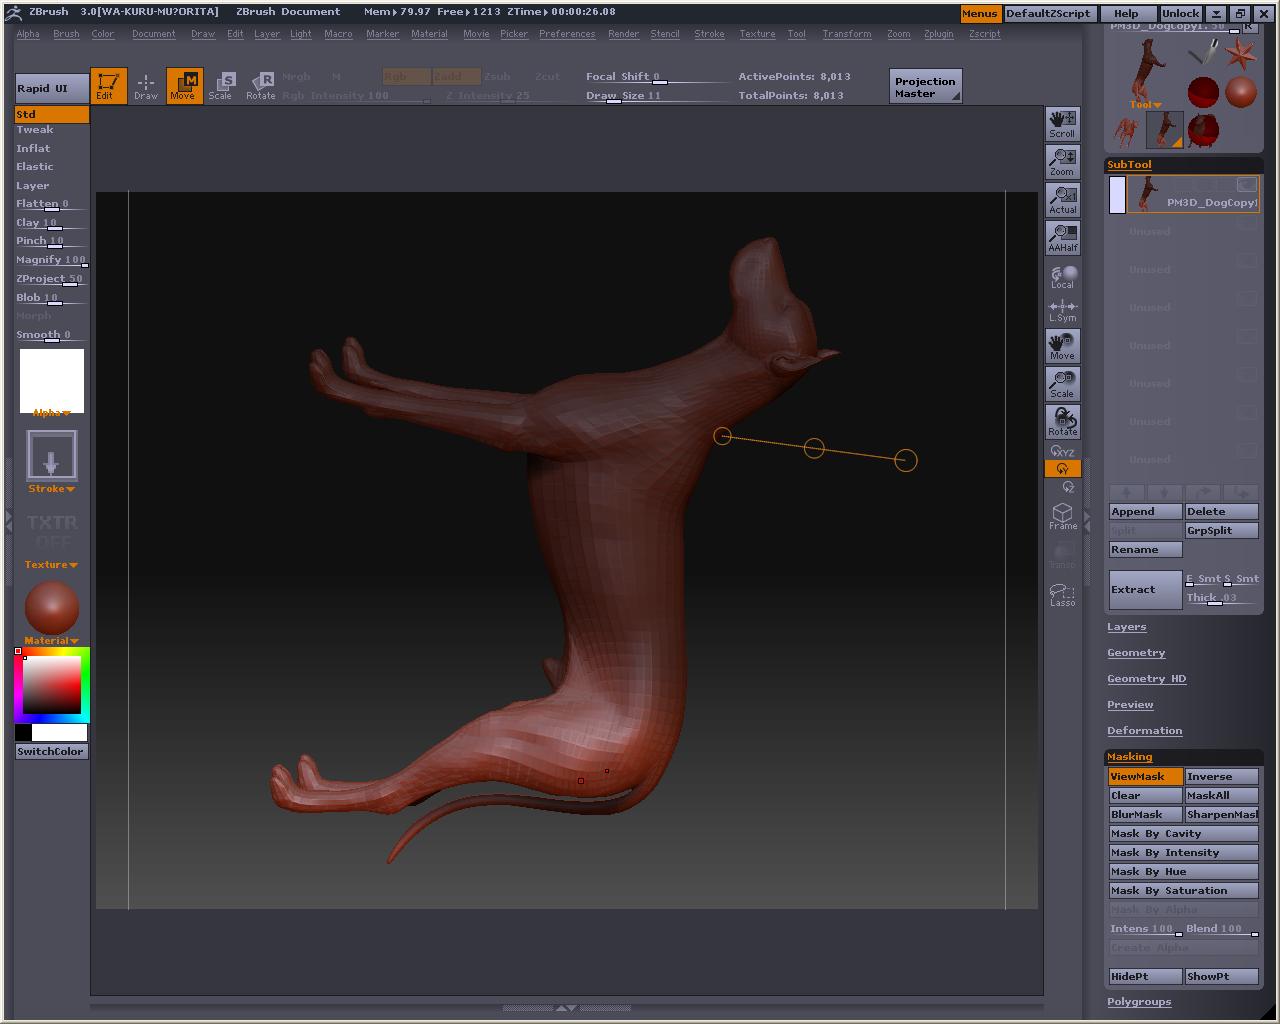Click the Zoom canvas navigation icon
This screenshot has width=1280, height=1024.
tap(1062, 162)
